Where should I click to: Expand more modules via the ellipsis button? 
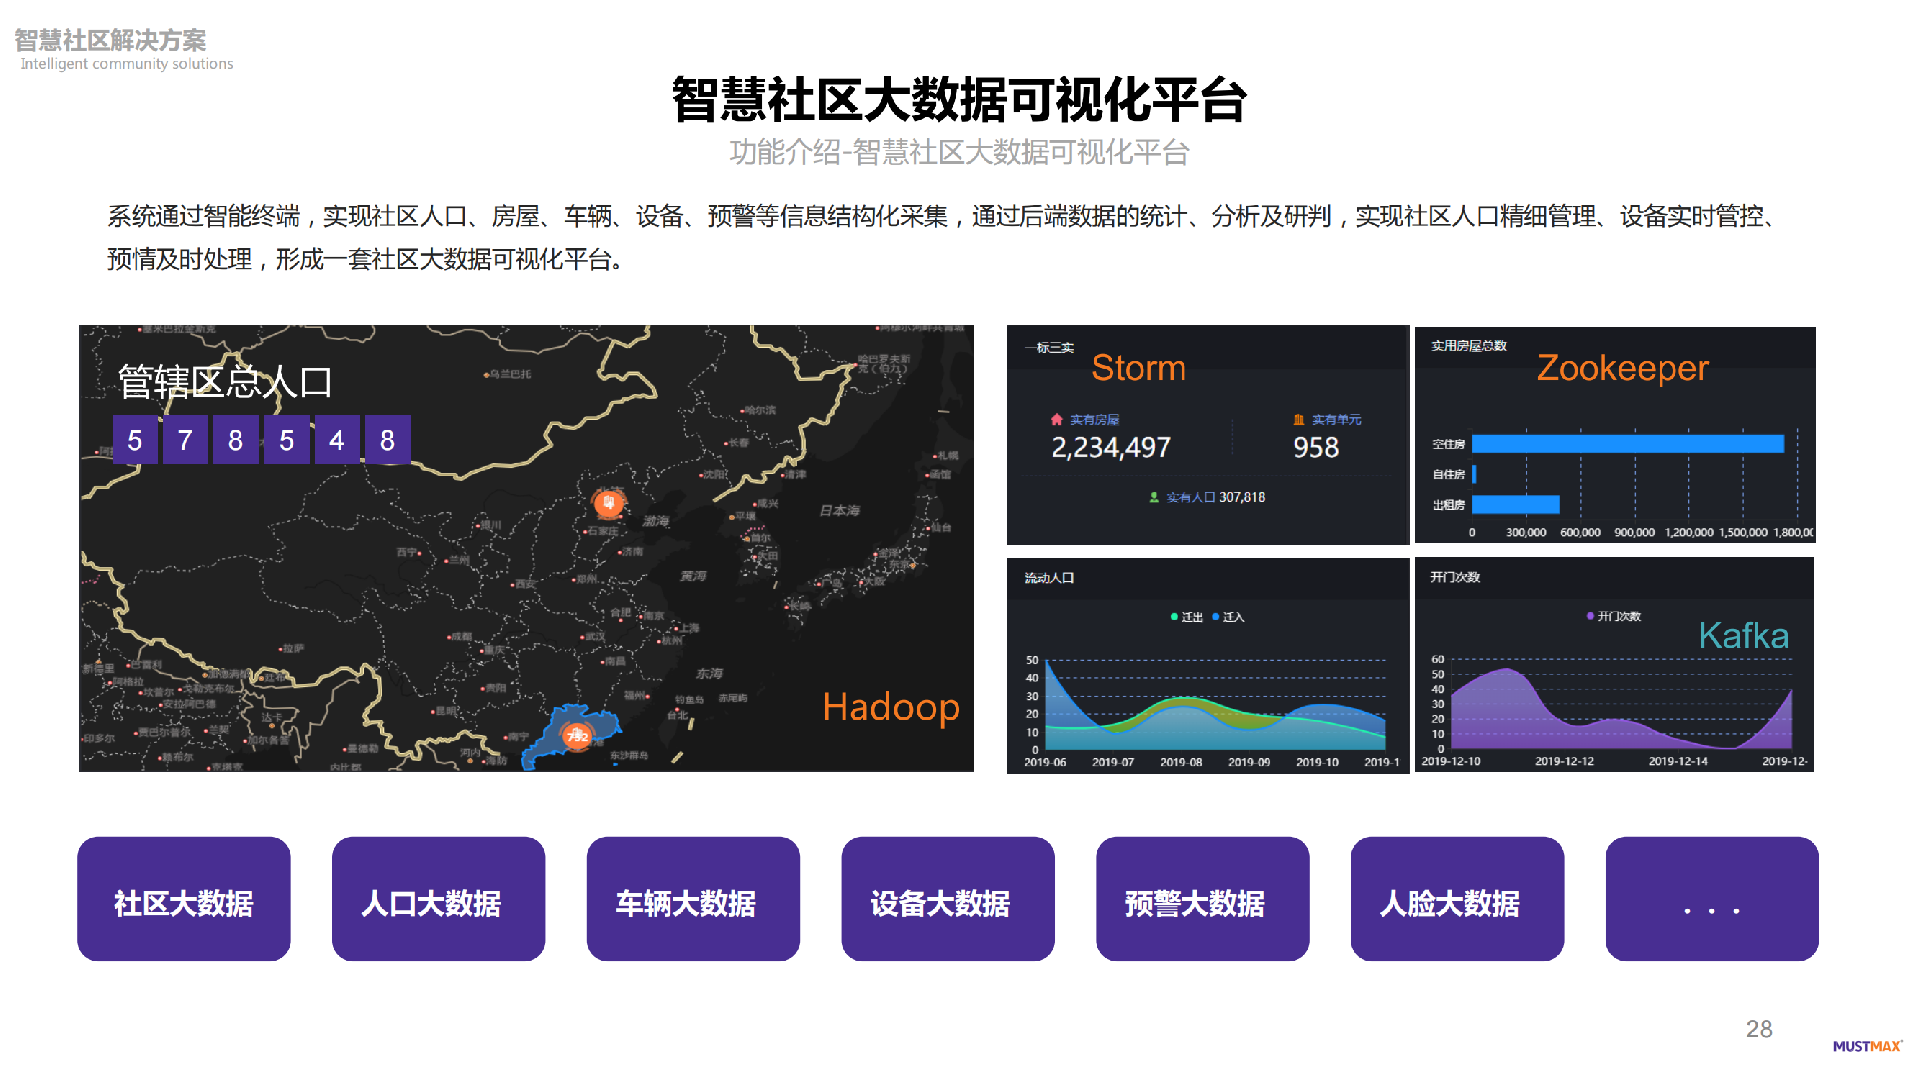pyautogui.click(x=1711, y=900)
